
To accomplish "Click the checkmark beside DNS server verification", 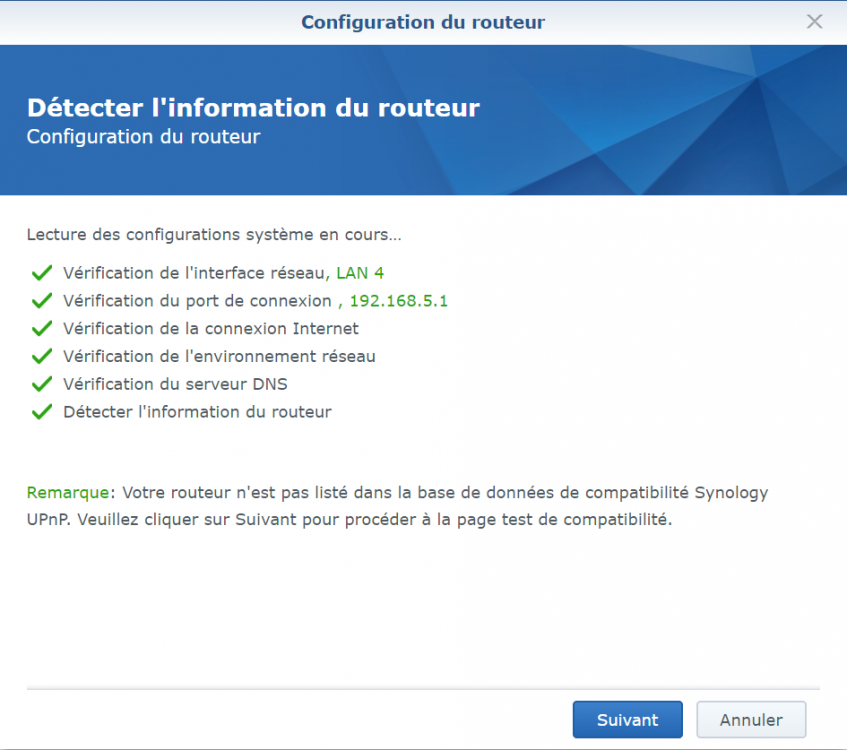I will [41, 383].
